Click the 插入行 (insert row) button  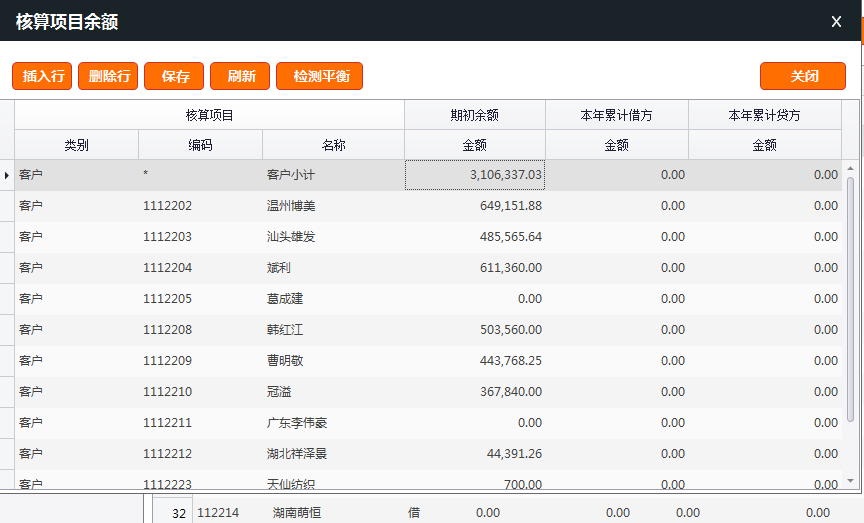[x=42, y=76]
